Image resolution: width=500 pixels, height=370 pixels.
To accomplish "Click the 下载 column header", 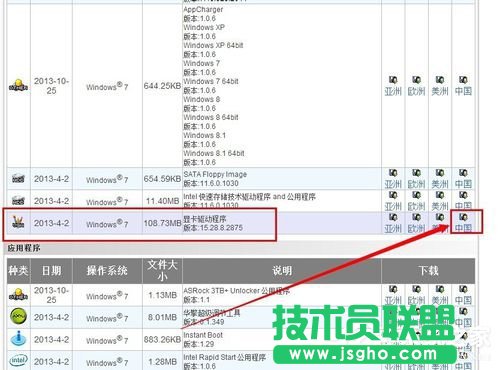I will coord(428,271).
